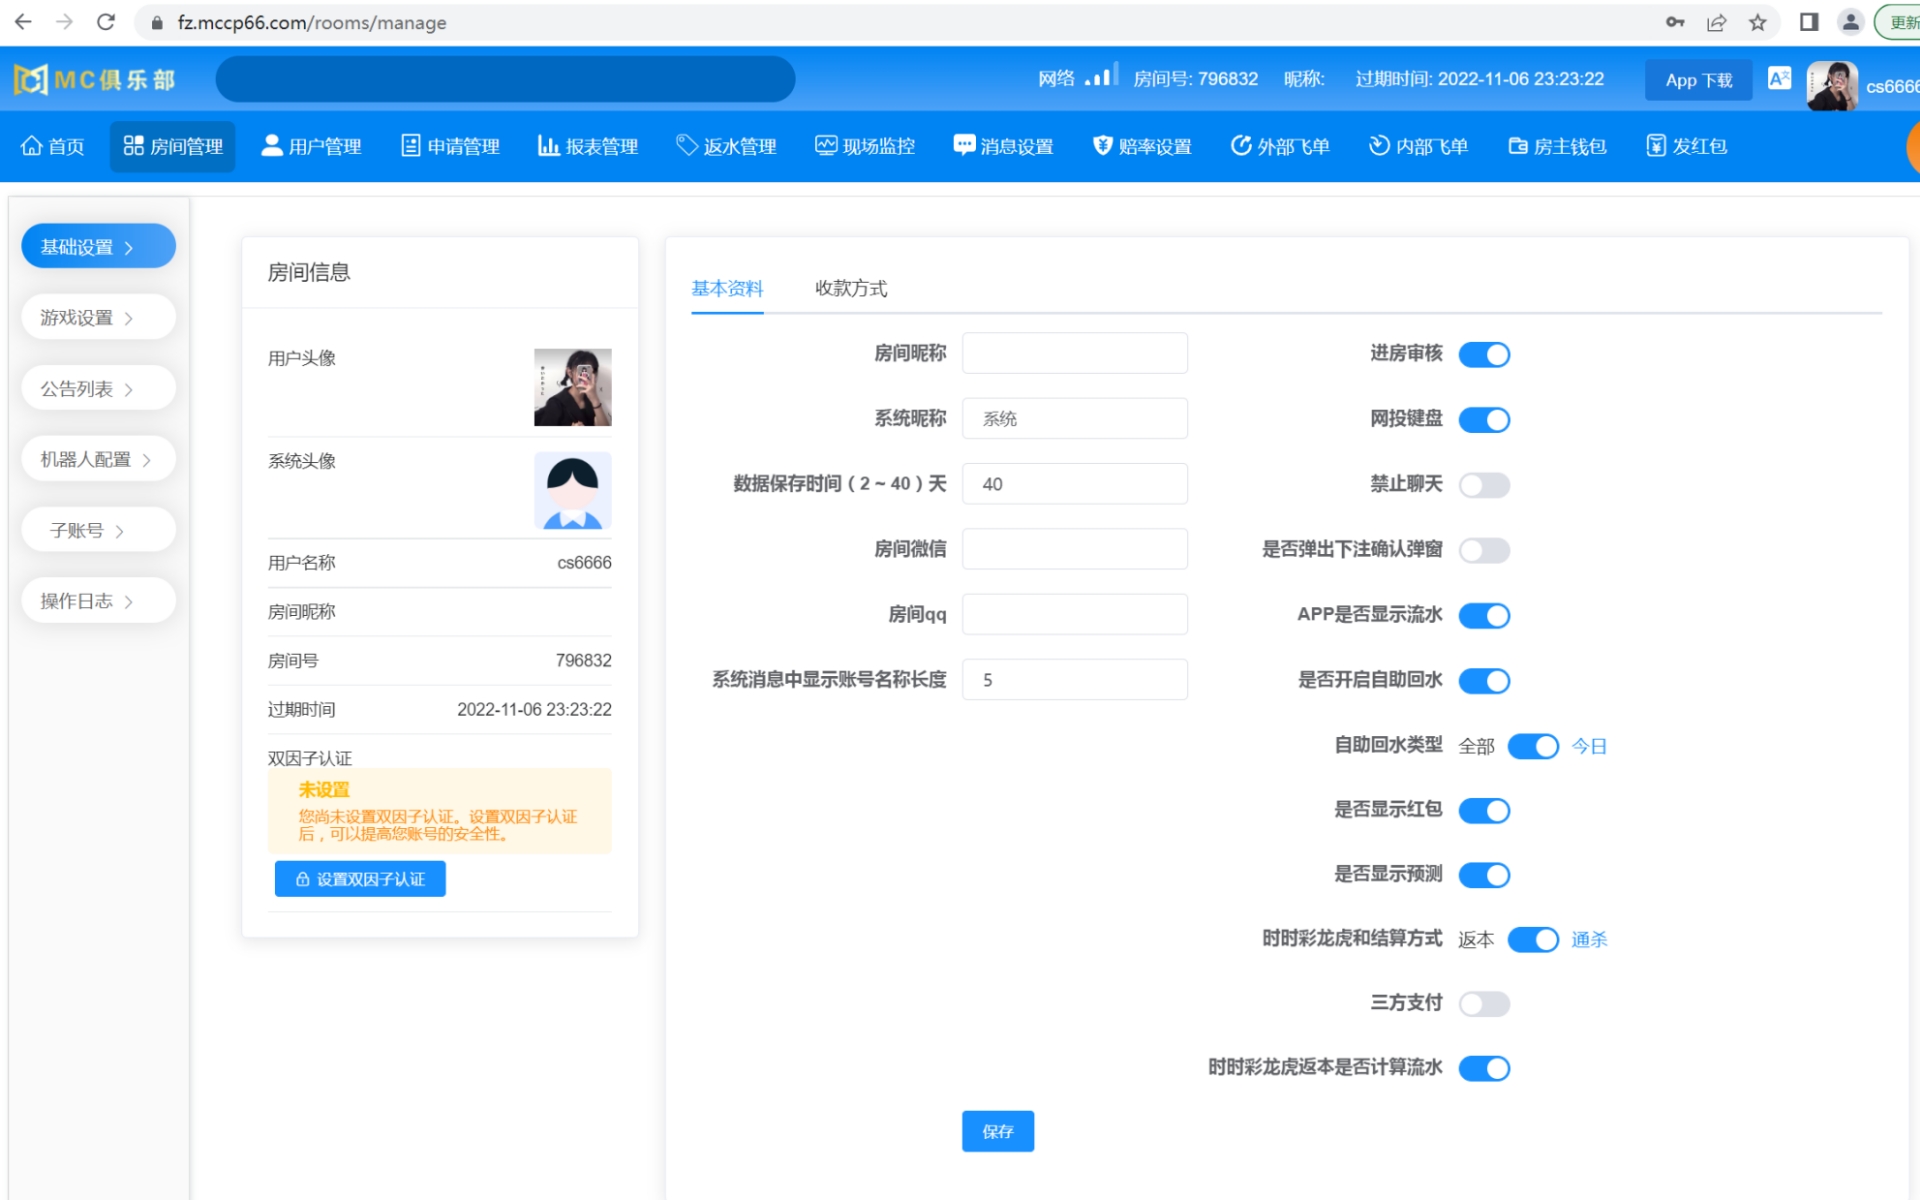1920x1200 pixels.
Task: Reload the page with refresh icon
Action: point(106,22)
